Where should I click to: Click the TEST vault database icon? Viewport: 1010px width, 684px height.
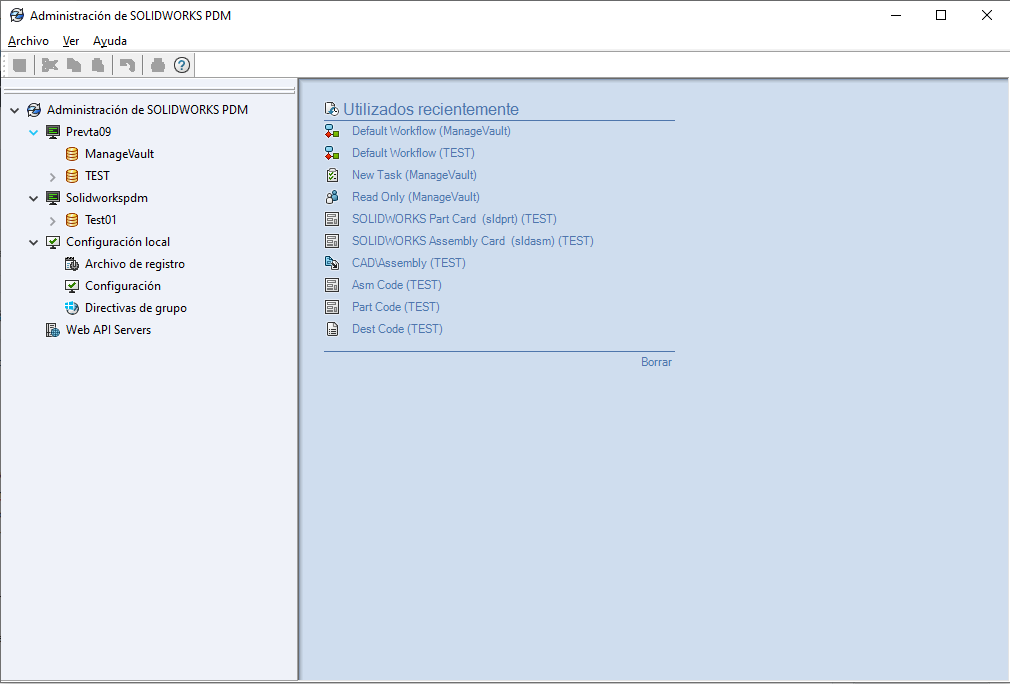[72, 176]
